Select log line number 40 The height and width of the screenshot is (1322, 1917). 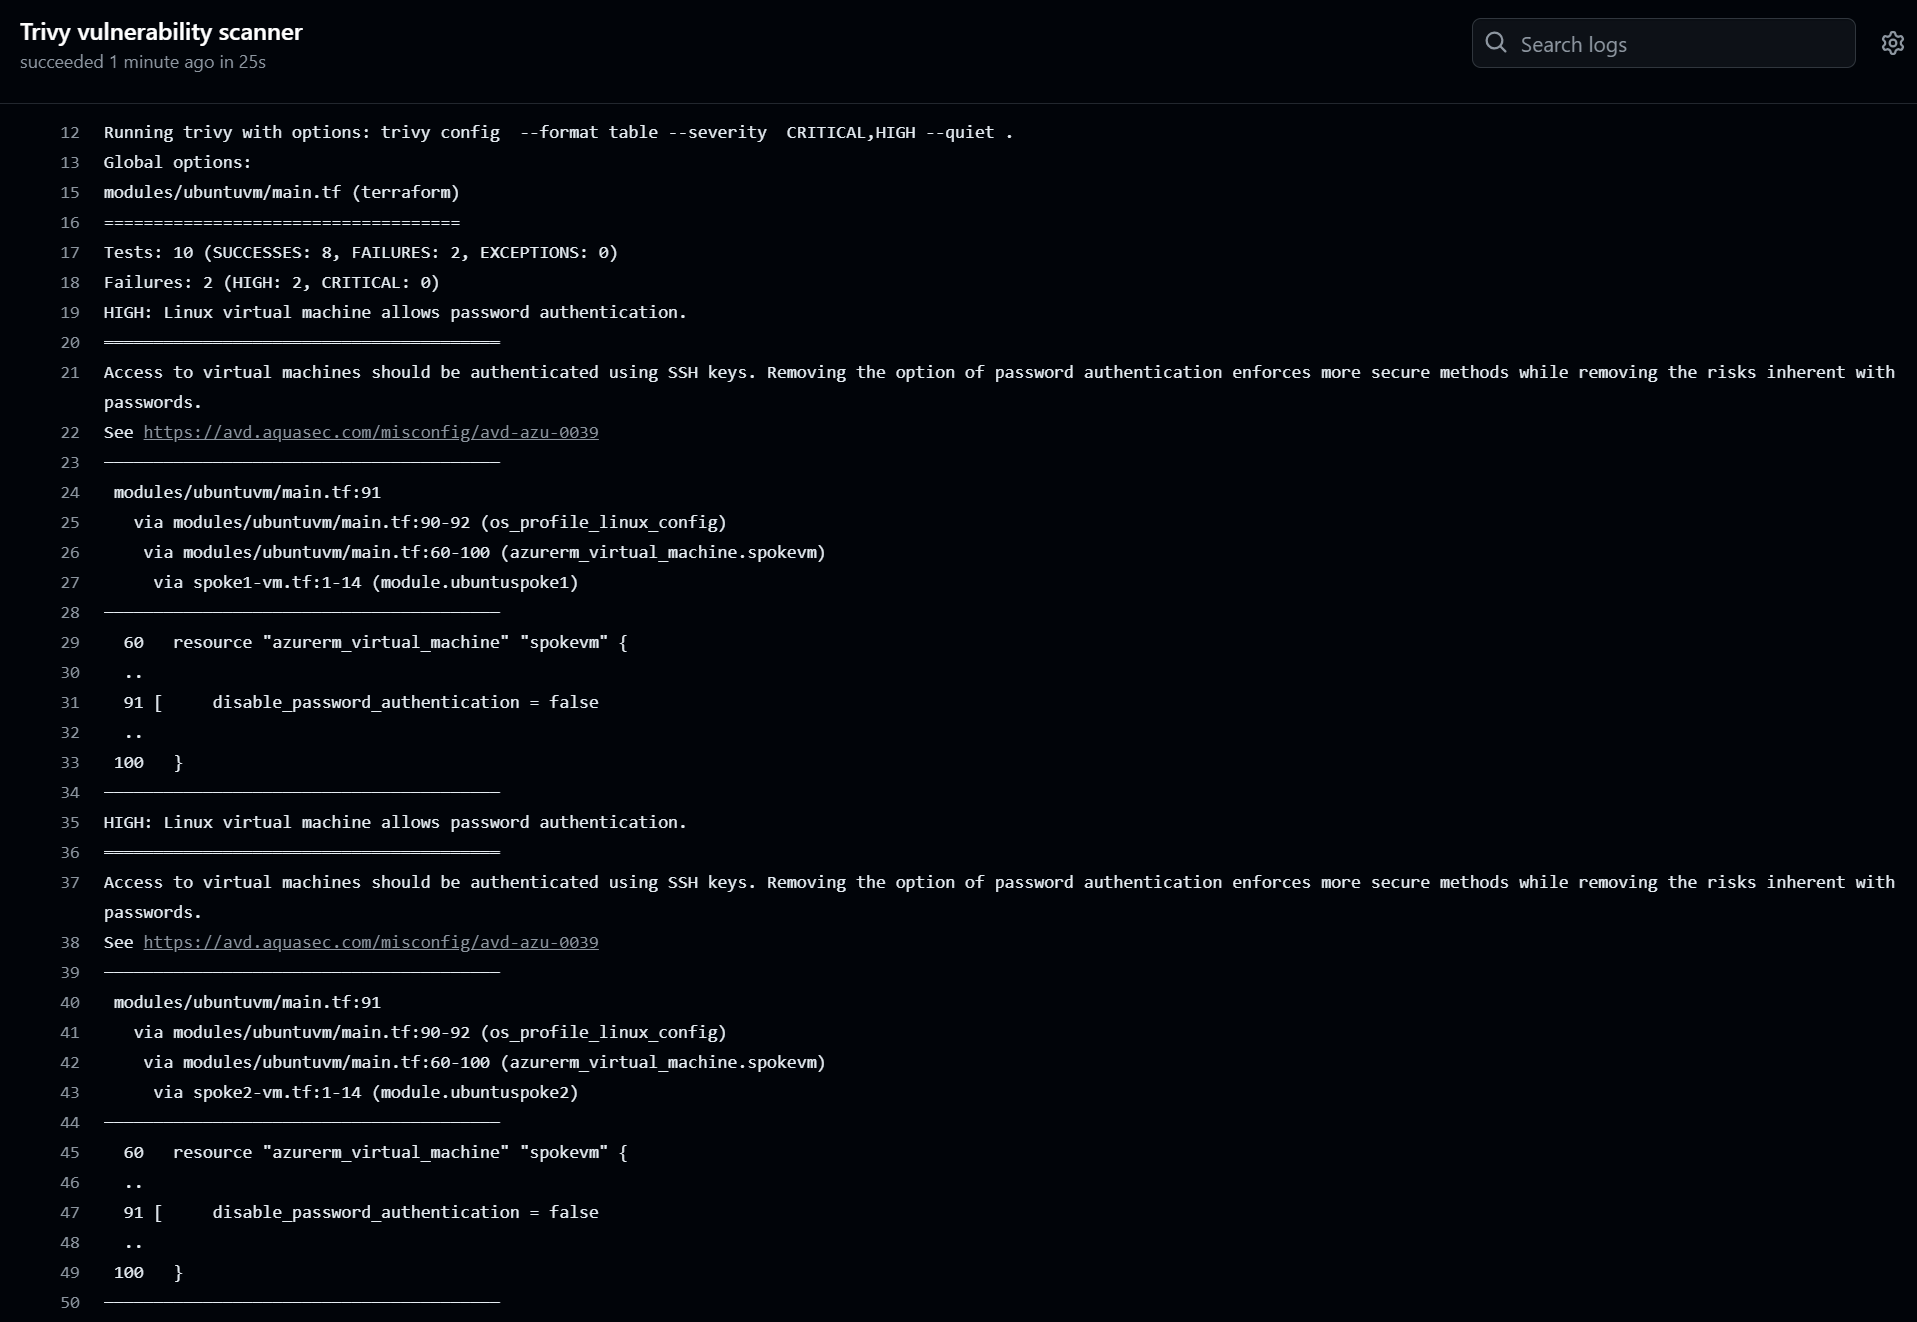click(70, 1002)
